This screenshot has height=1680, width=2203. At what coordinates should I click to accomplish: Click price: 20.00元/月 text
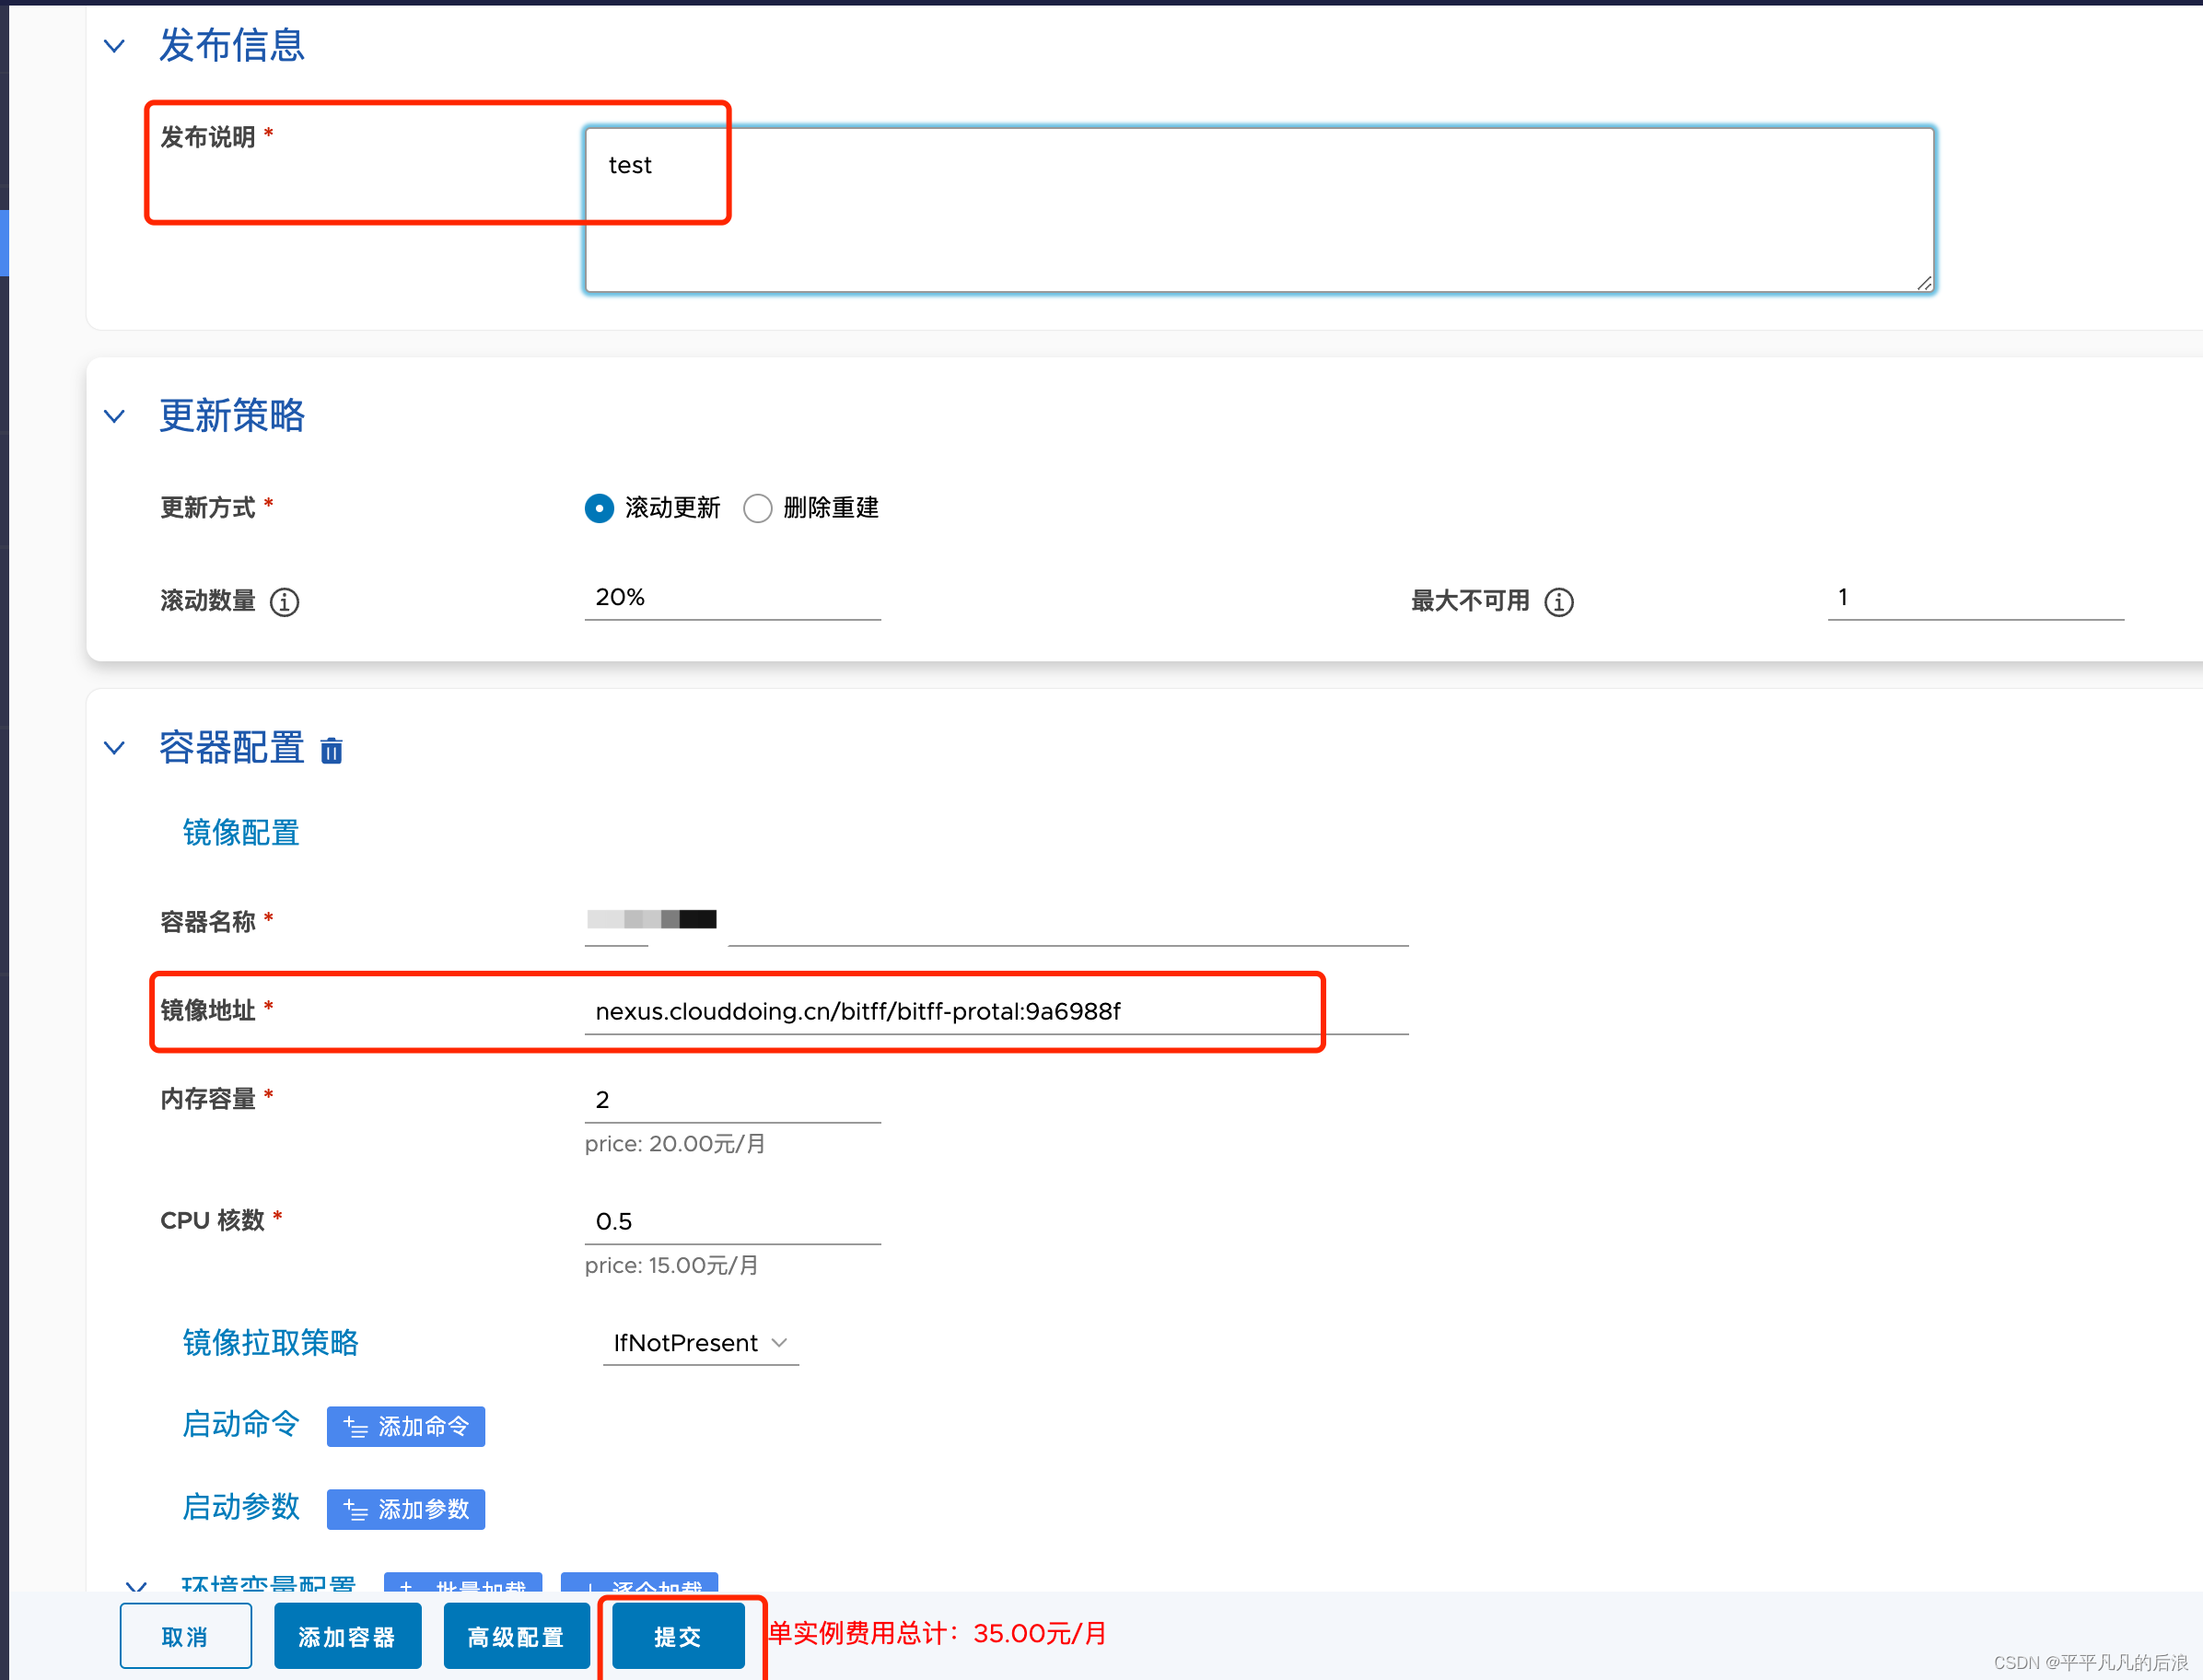pos(675,1144)
